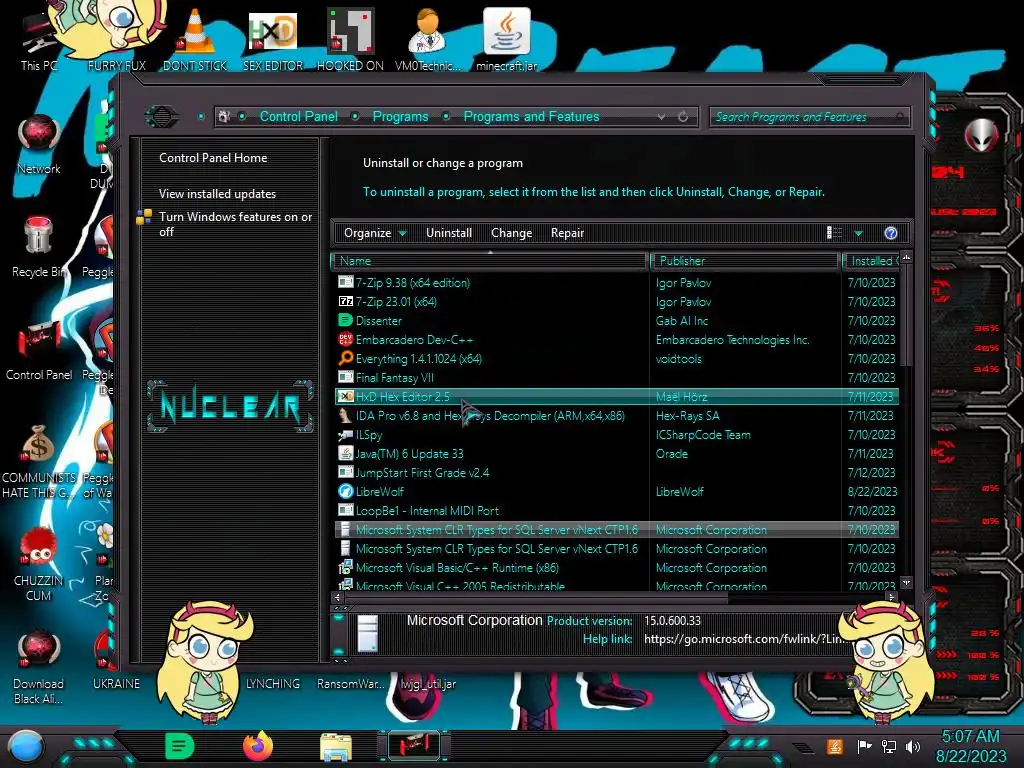
Task: Select 7-Zip 9.38 (x64 edition) entry
Action: tap(616, 283)
